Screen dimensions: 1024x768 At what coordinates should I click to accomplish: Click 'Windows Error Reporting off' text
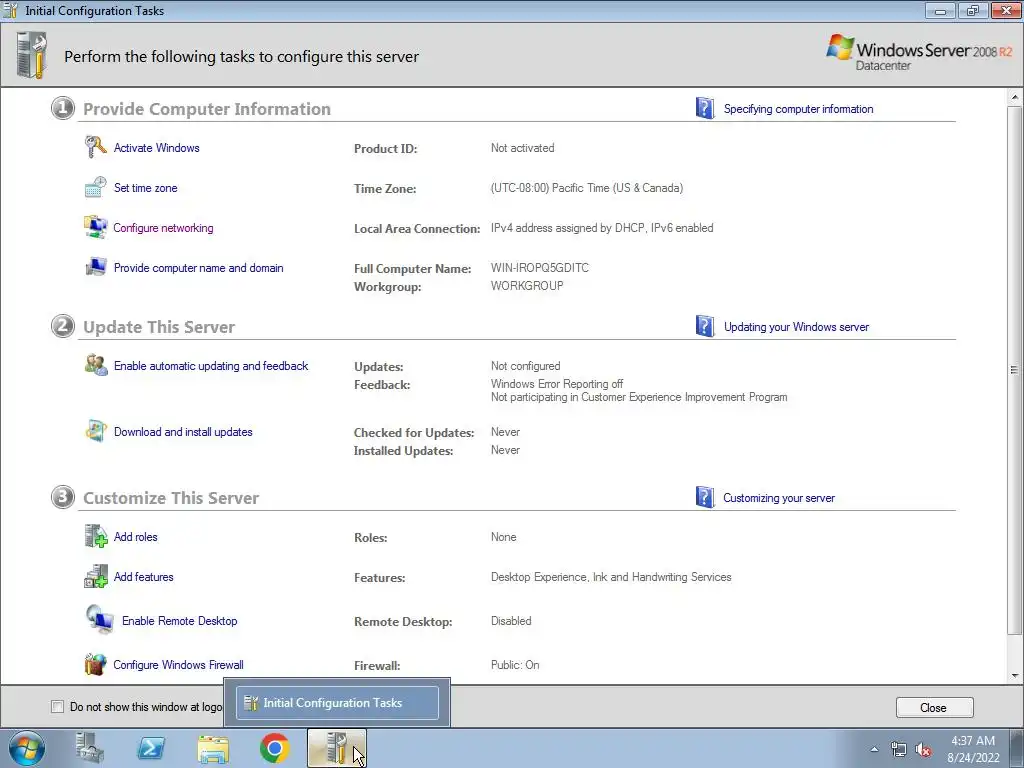click(x=556, y=384)
